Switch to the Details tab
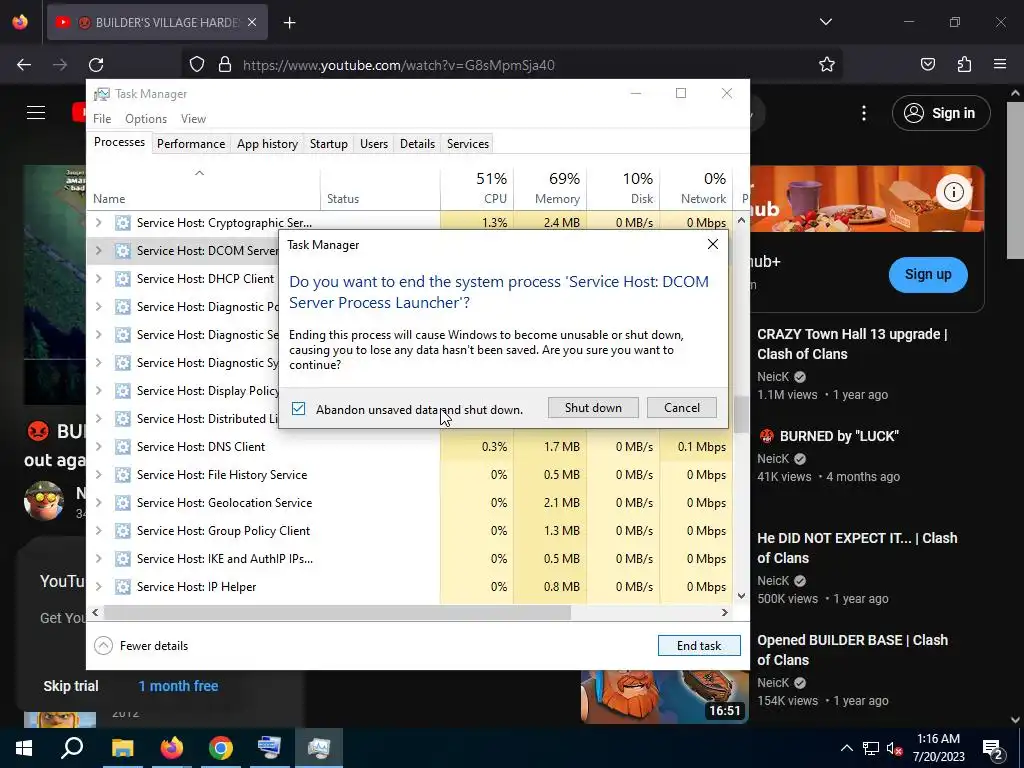The width and height of the screenshot is (1024, 768). [417, 144]
